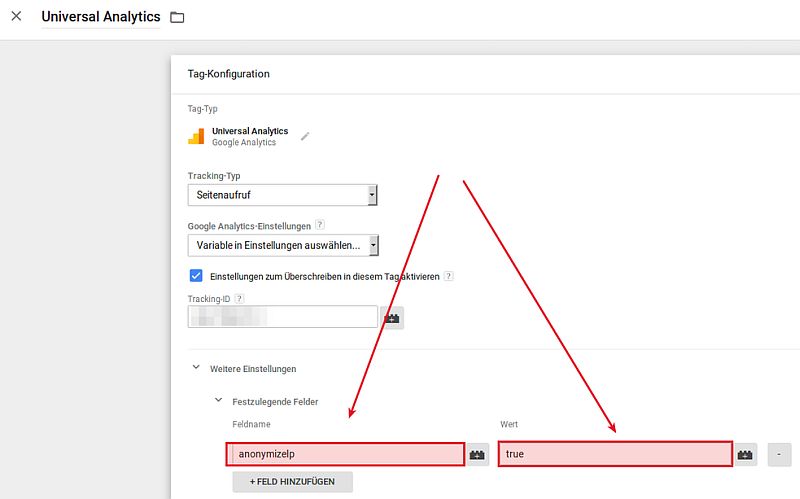Open the Google Analytics-Einstellungen variable dropdown

click(283, 245)
